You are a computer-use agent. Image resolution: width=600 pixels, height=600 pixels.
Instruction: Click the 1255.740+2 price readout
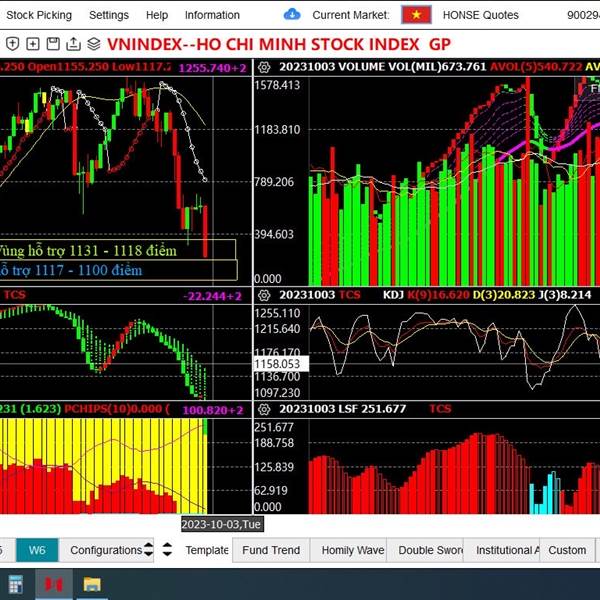click(212, 68)
